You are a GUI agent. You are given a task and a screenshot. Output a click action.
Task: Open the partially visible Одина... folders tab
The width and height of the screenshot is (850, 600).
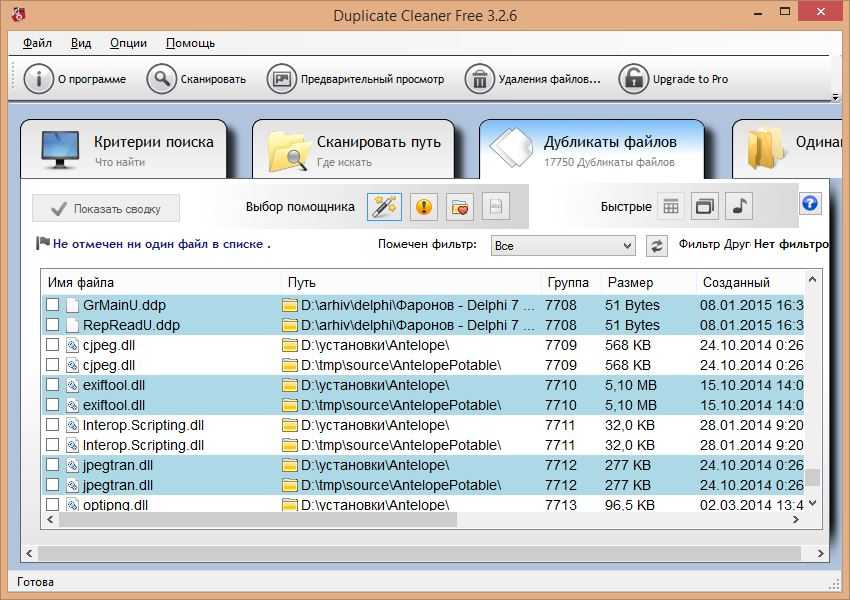click(786, 150)
